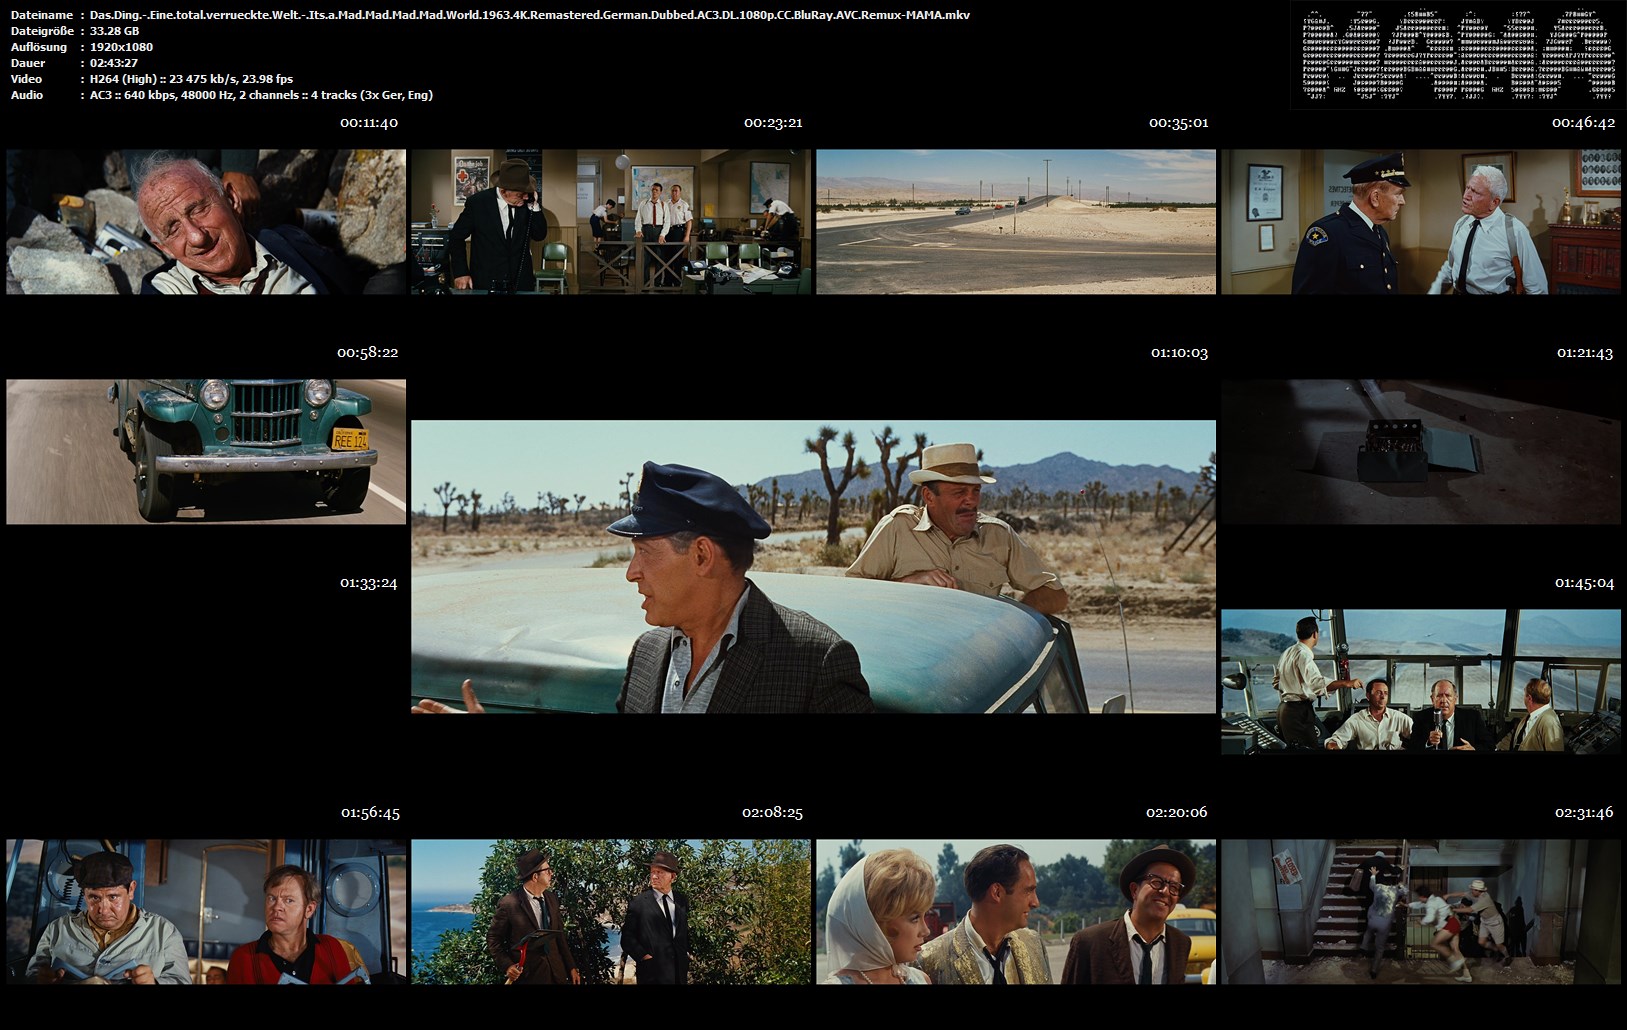This screenshot has height=1030, width=1627.
Task: Click the 02:31:46 timestamp label
Action: click(x=1584, y=813)
